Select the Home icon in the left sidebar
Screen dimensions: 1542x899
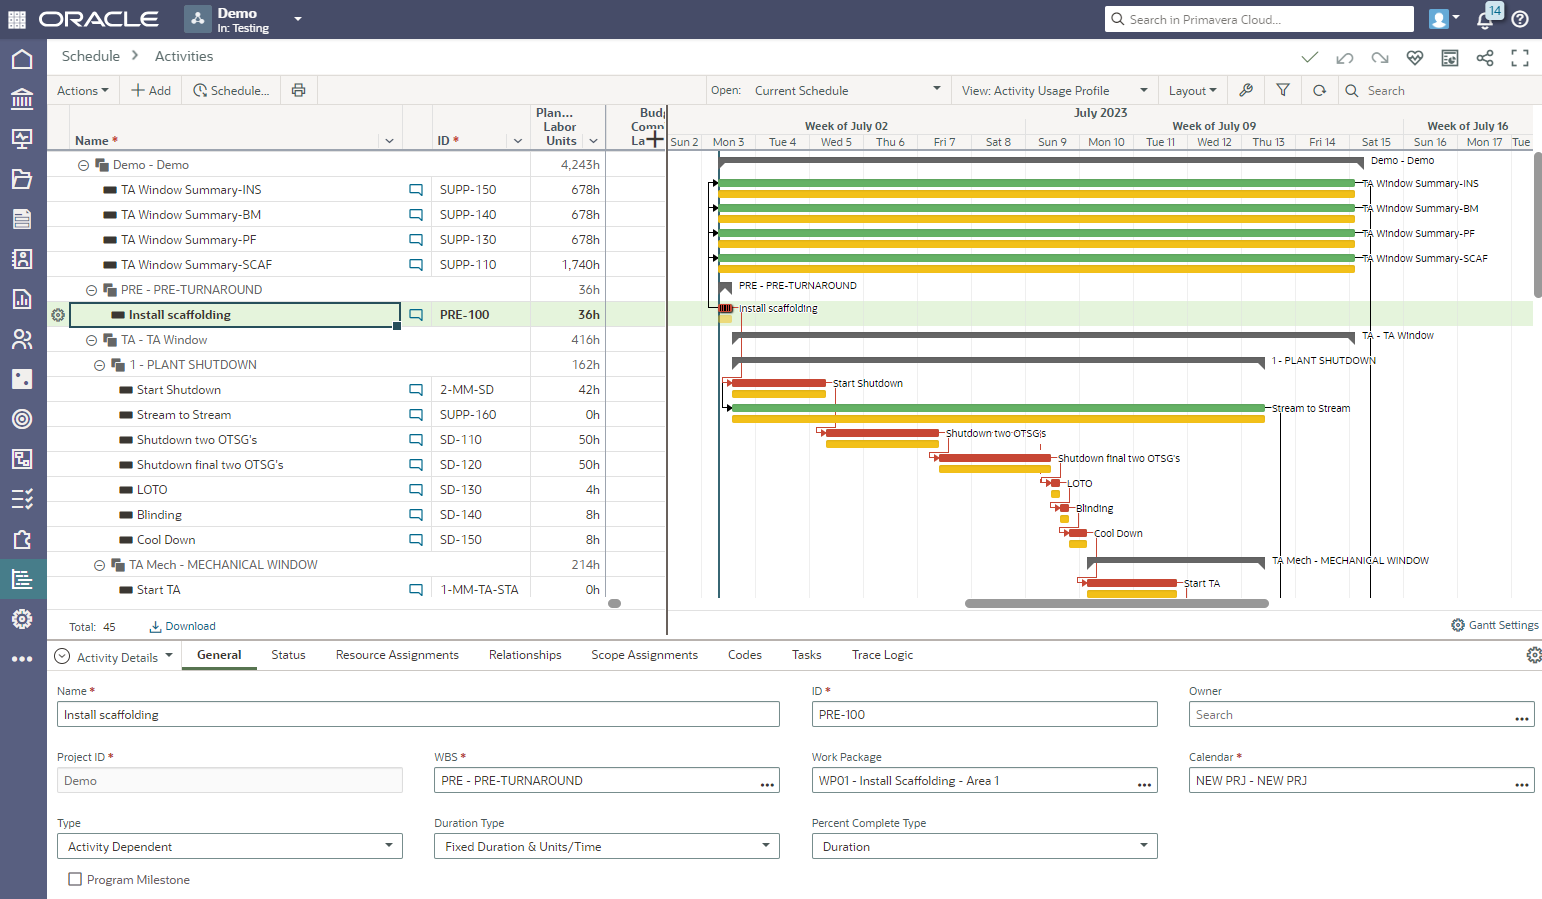22,58
